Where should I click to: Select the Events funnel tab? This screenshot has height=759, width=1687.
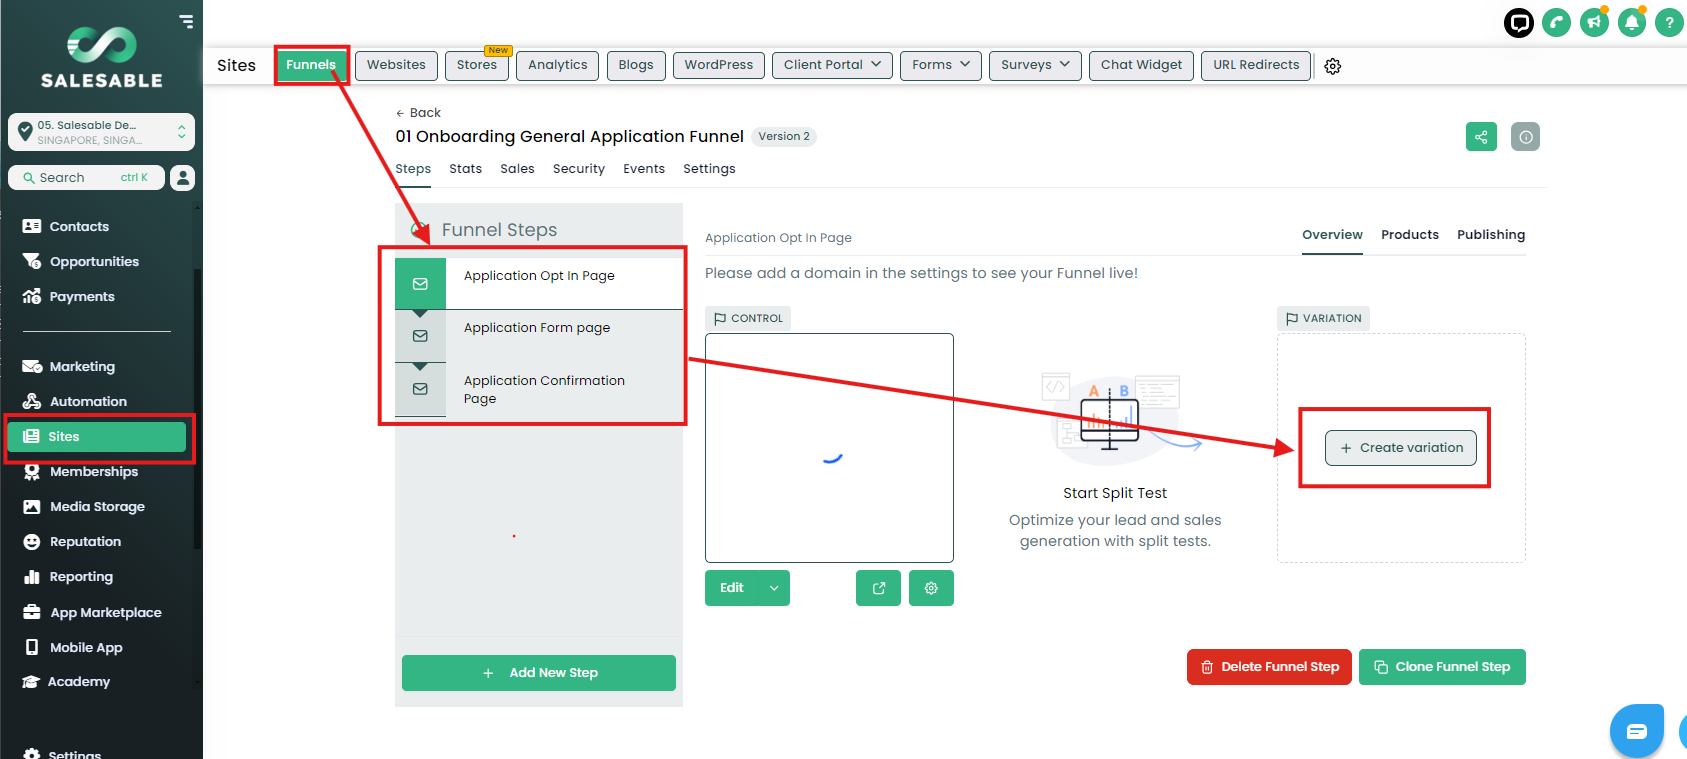click(644, 169)
